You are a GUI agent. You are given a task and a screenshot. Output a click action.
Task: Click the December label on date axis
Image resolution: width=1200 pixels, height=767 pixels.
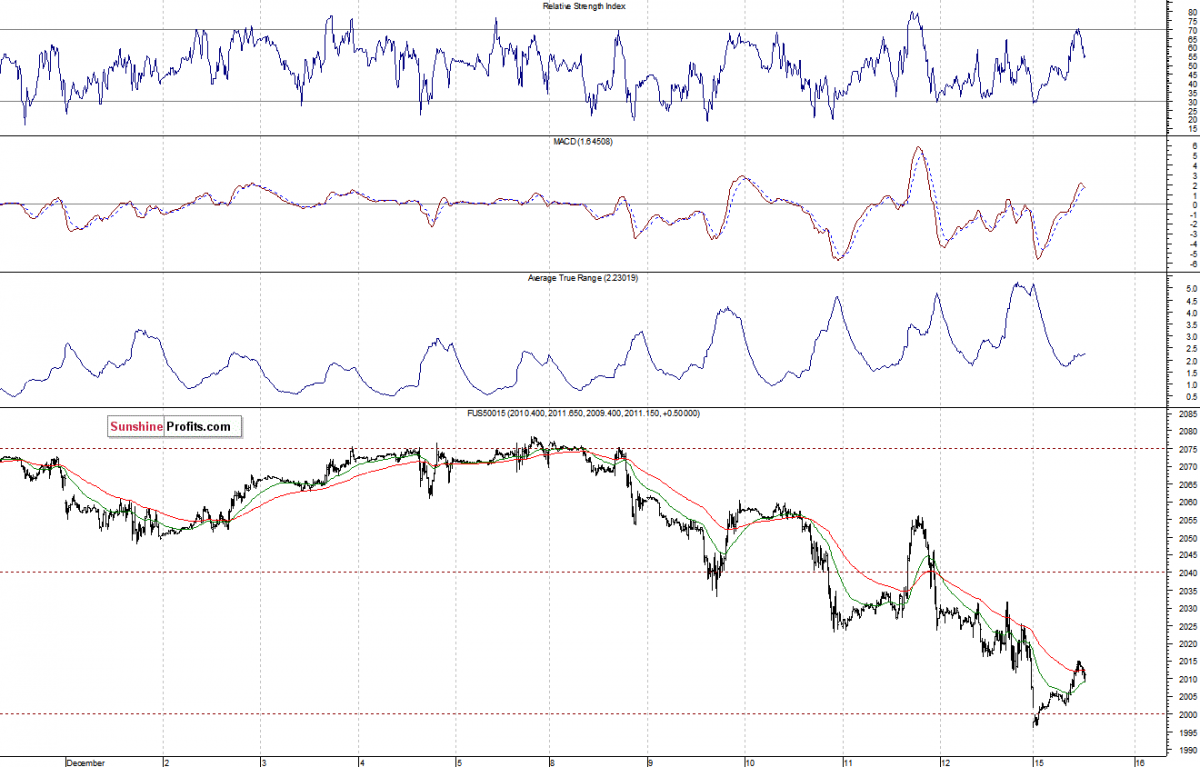[87, 762]
